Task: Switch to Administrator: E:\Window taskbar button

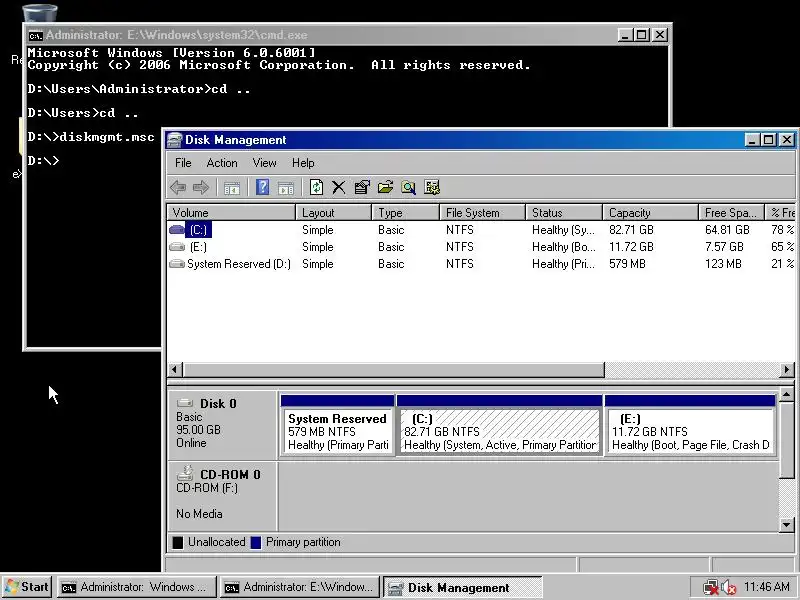Action: pos(301,587)
